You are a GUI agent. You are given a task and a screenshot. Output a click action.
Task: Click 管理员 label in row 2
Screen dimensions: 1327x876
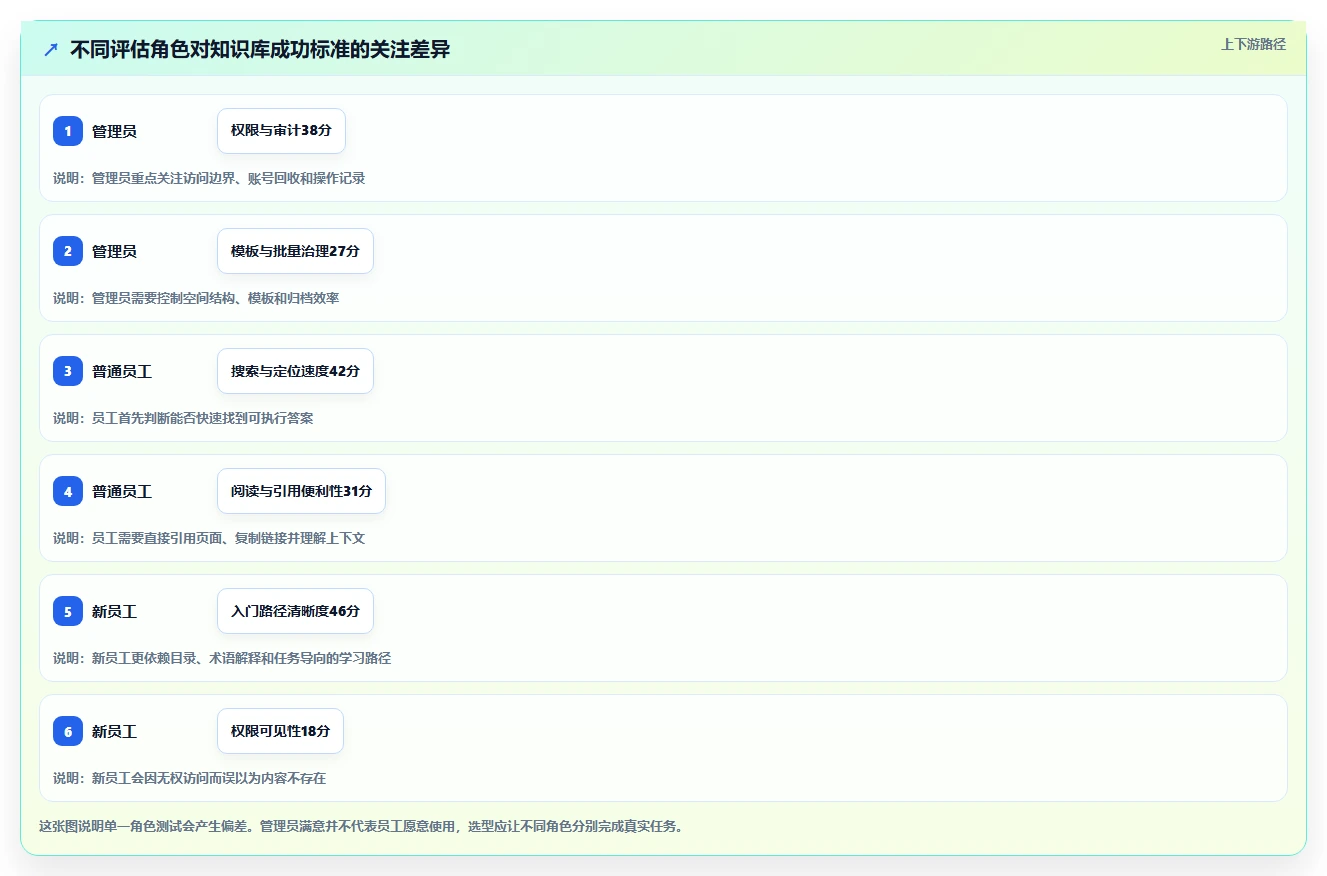click(x=114, y=251)
